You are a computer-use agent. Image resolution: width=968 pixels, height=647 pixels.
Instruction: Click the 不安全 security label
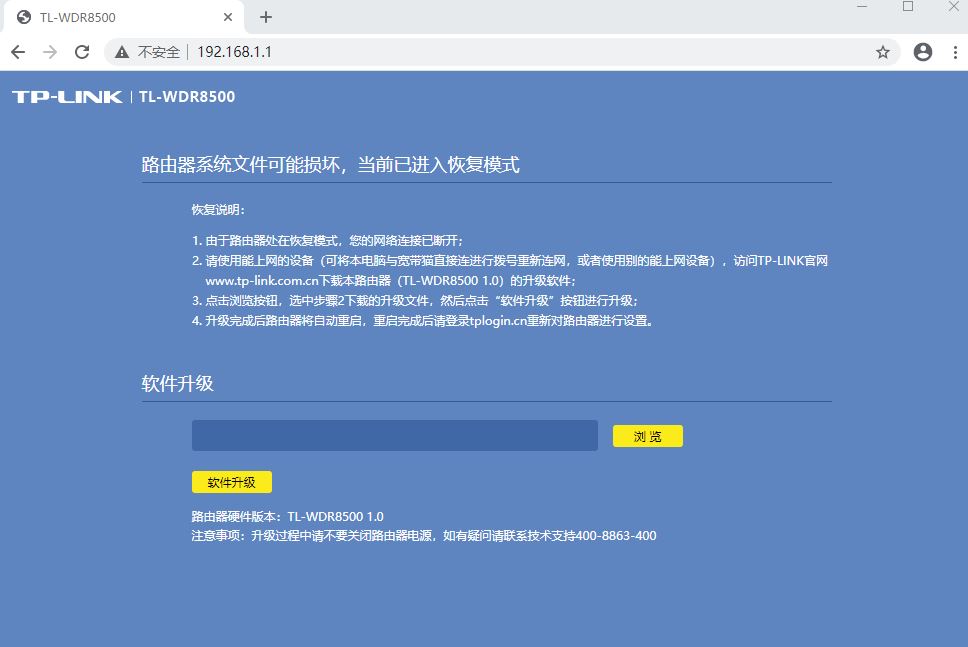tap(159, 52)
